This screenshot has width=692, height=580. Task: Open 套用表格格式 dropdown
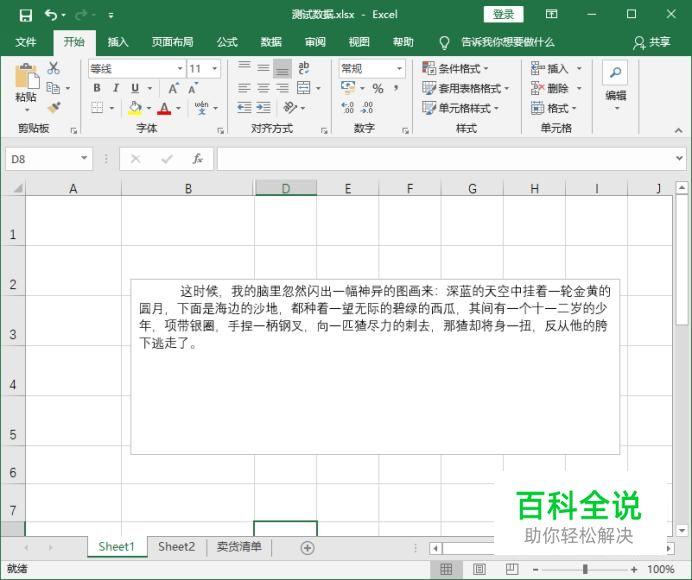pos(466,88)
